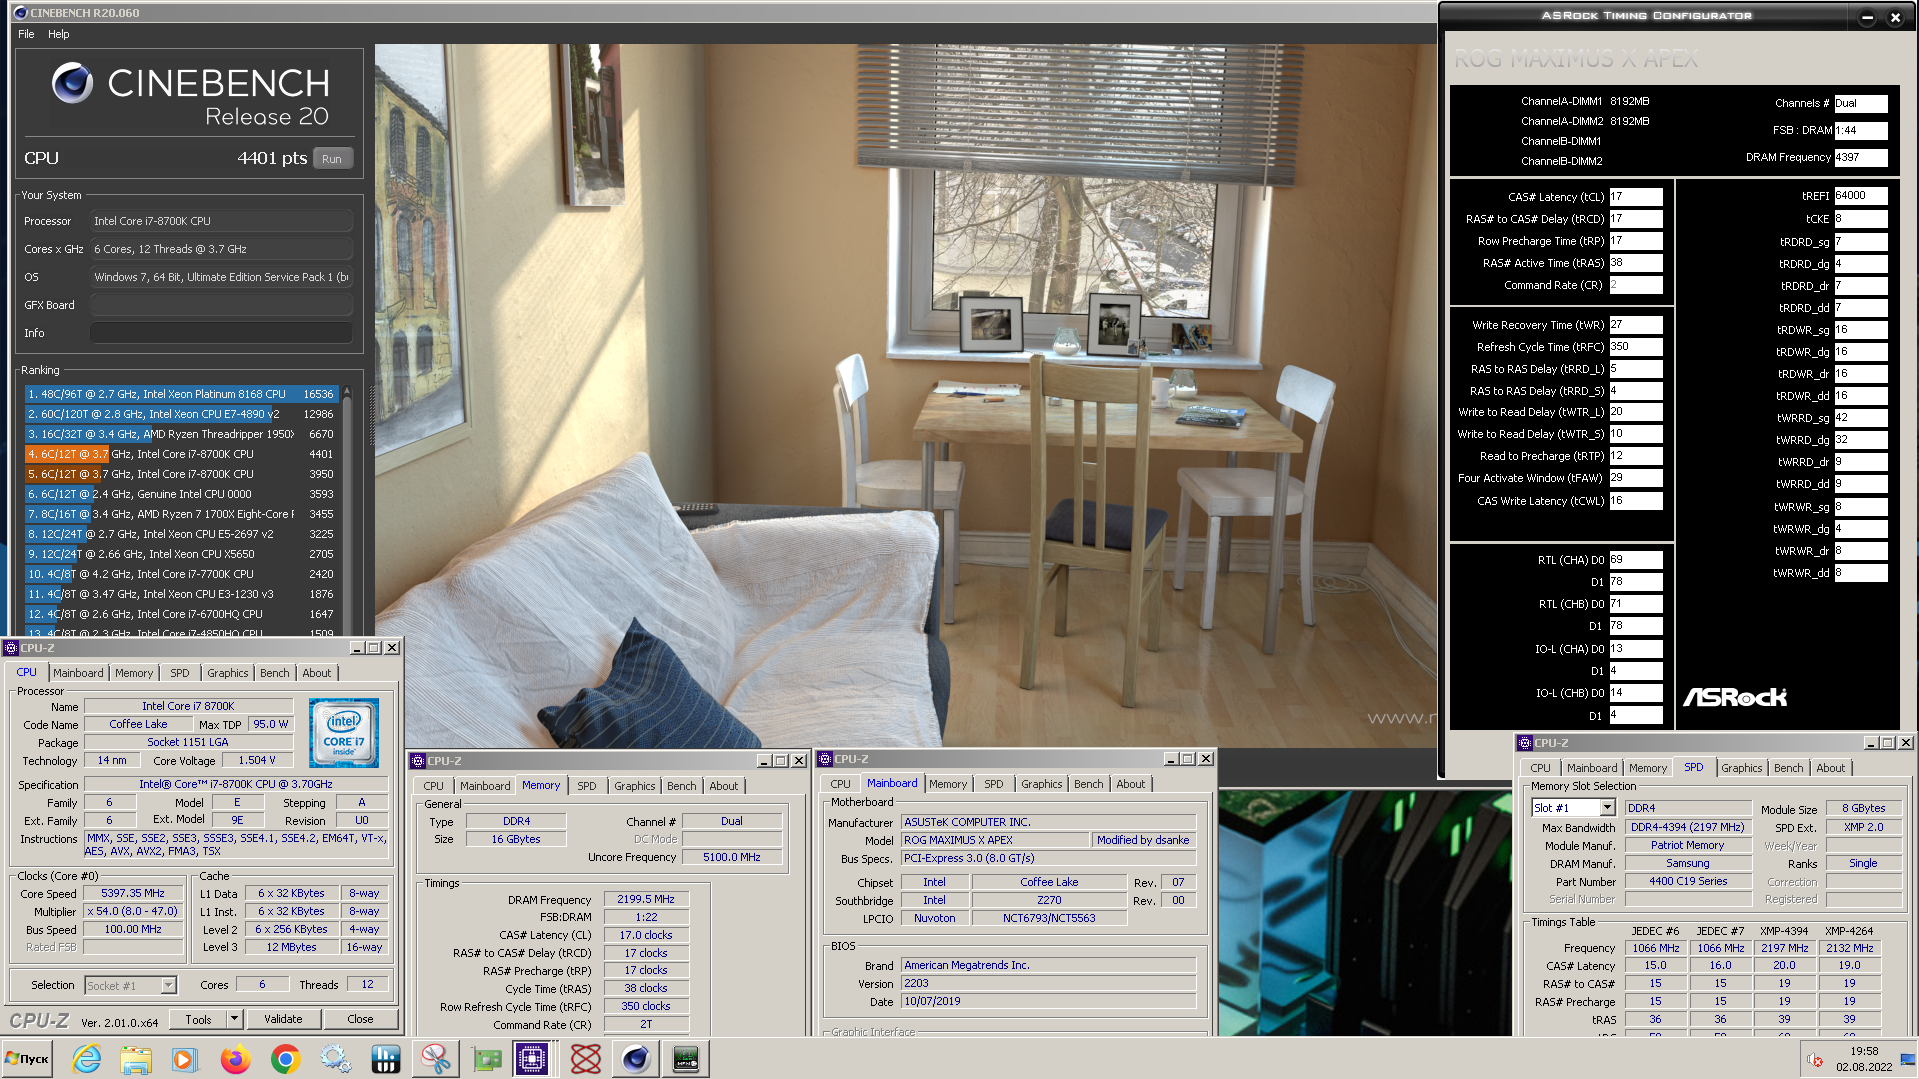Click the DRAM Frequency 2199.5 MHz value
1919x1079 pixels.
coord(646,900)
